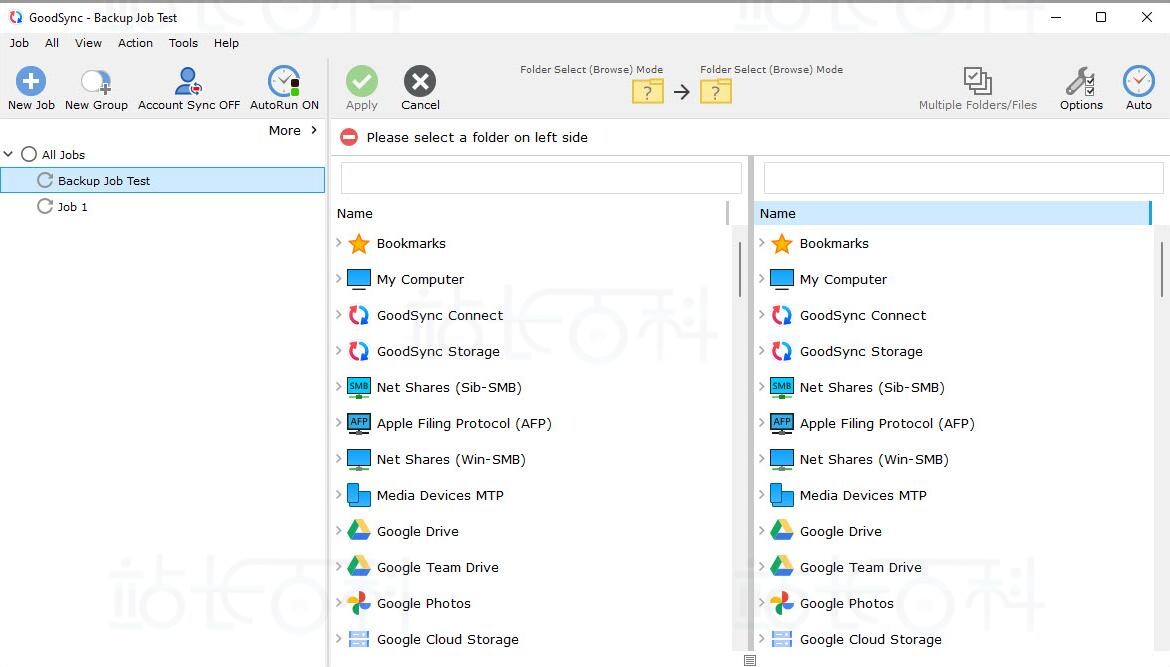The width and height of the screenshot is (1170, 667).
Task: Click the right pane vertical scrollbar
Action: 1162,269
